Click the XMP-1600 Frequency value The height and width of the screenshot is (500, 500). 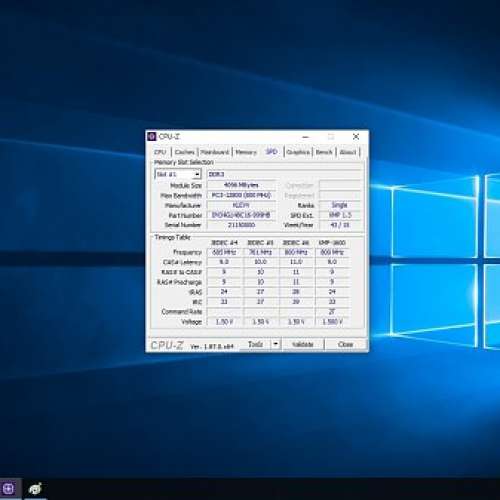[x=332, y=252]
